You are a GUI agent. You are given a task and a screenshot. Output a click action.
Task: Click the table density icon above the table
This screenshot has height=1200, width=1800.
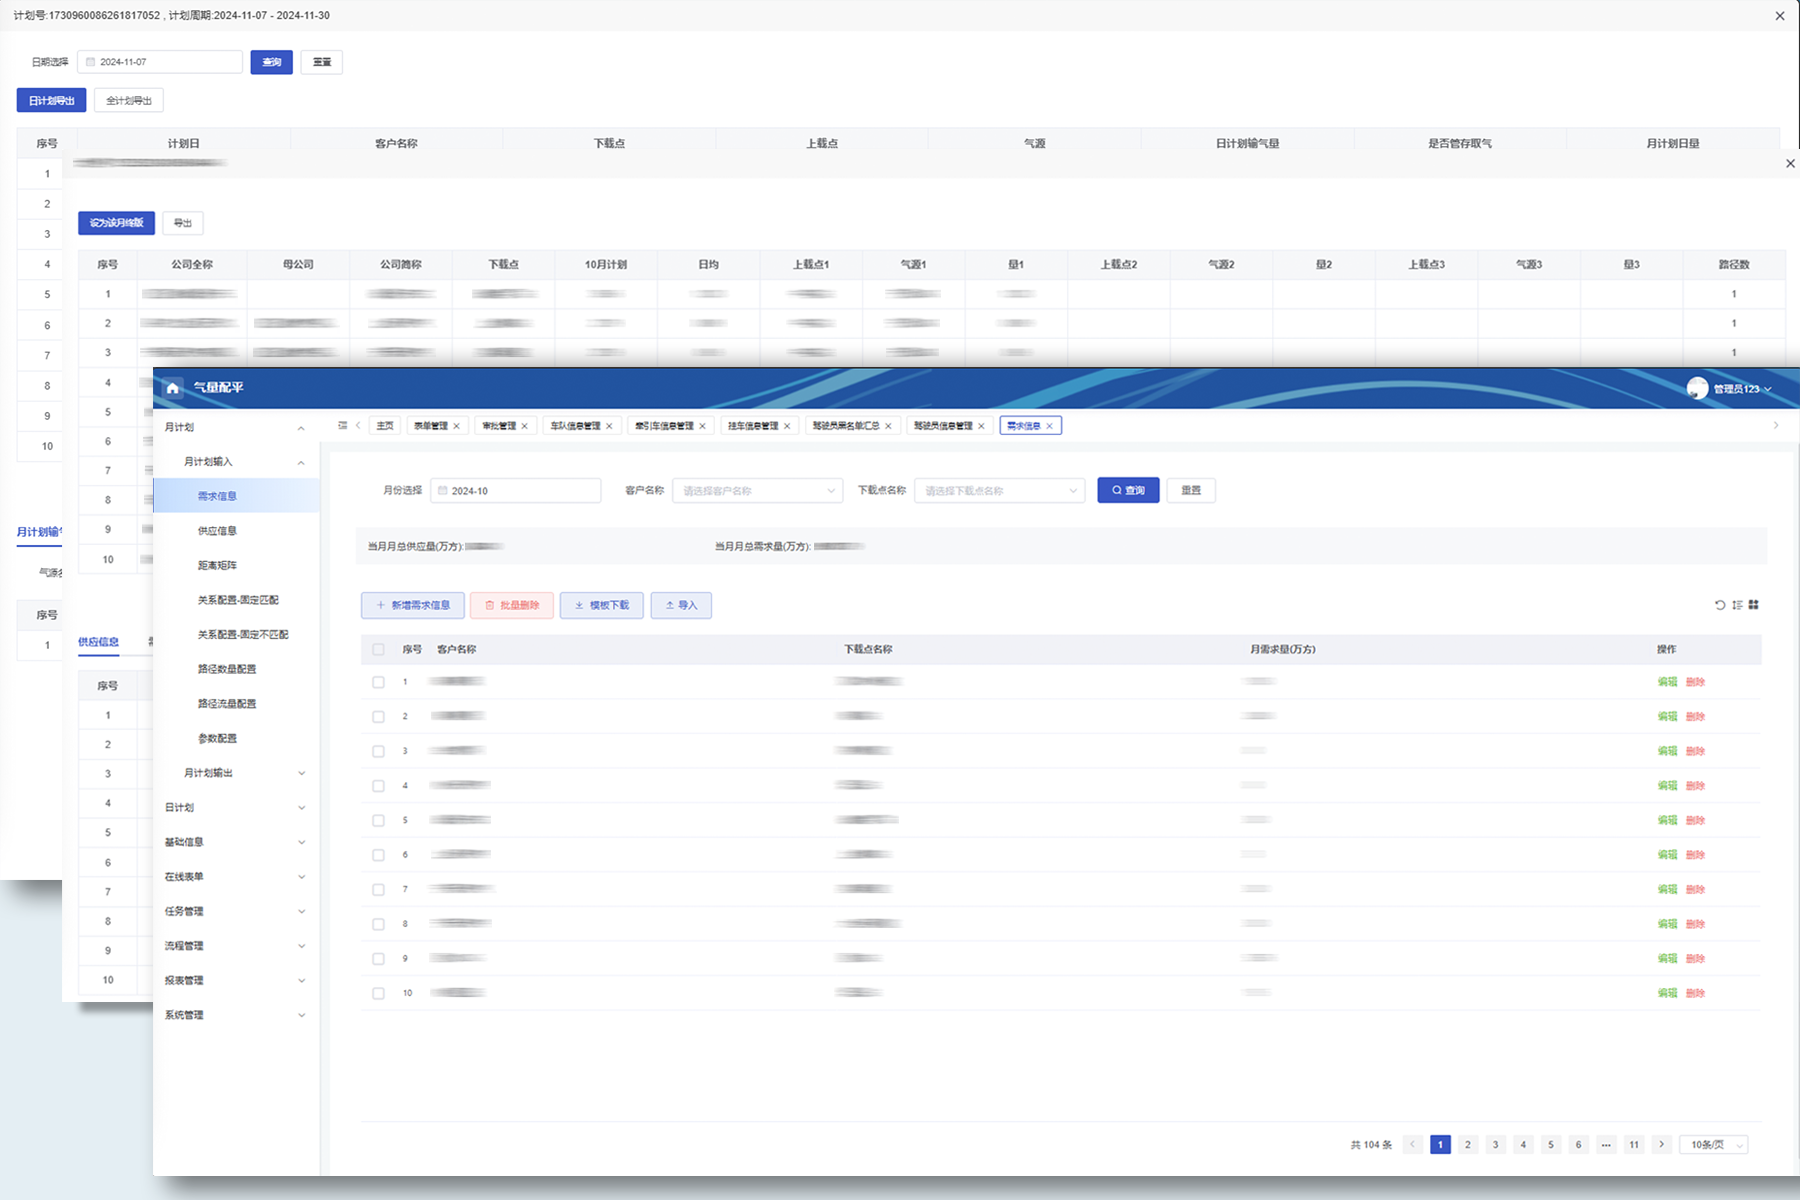[1737, 605]
